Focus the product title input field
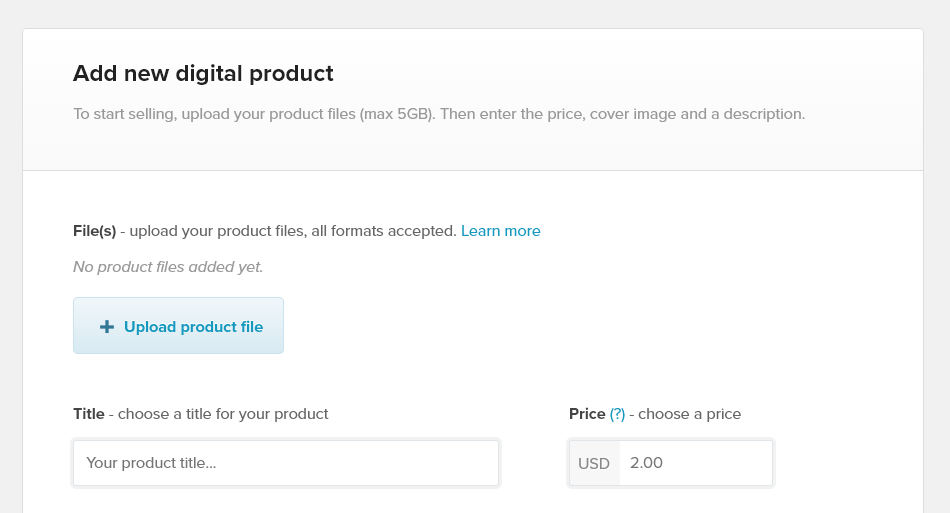The height and width of the screenshot is (513, 950). pos(286,463)
